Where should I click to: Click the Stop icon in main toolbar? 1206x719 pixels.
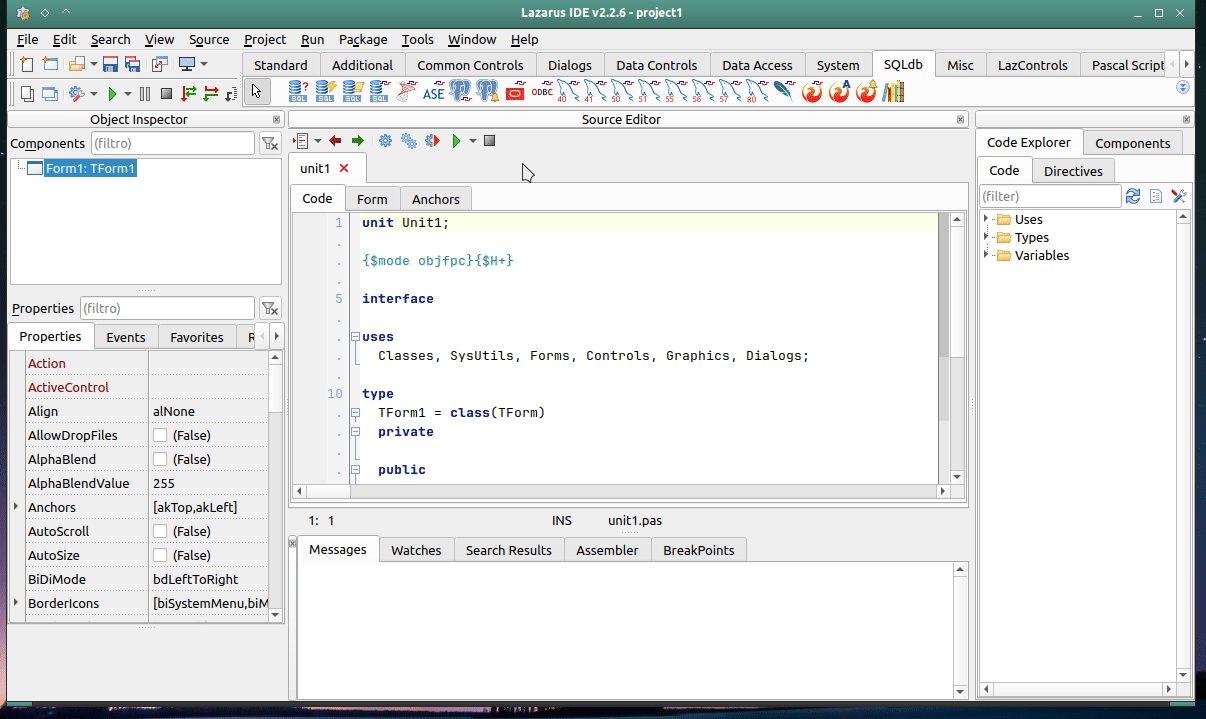166,93
